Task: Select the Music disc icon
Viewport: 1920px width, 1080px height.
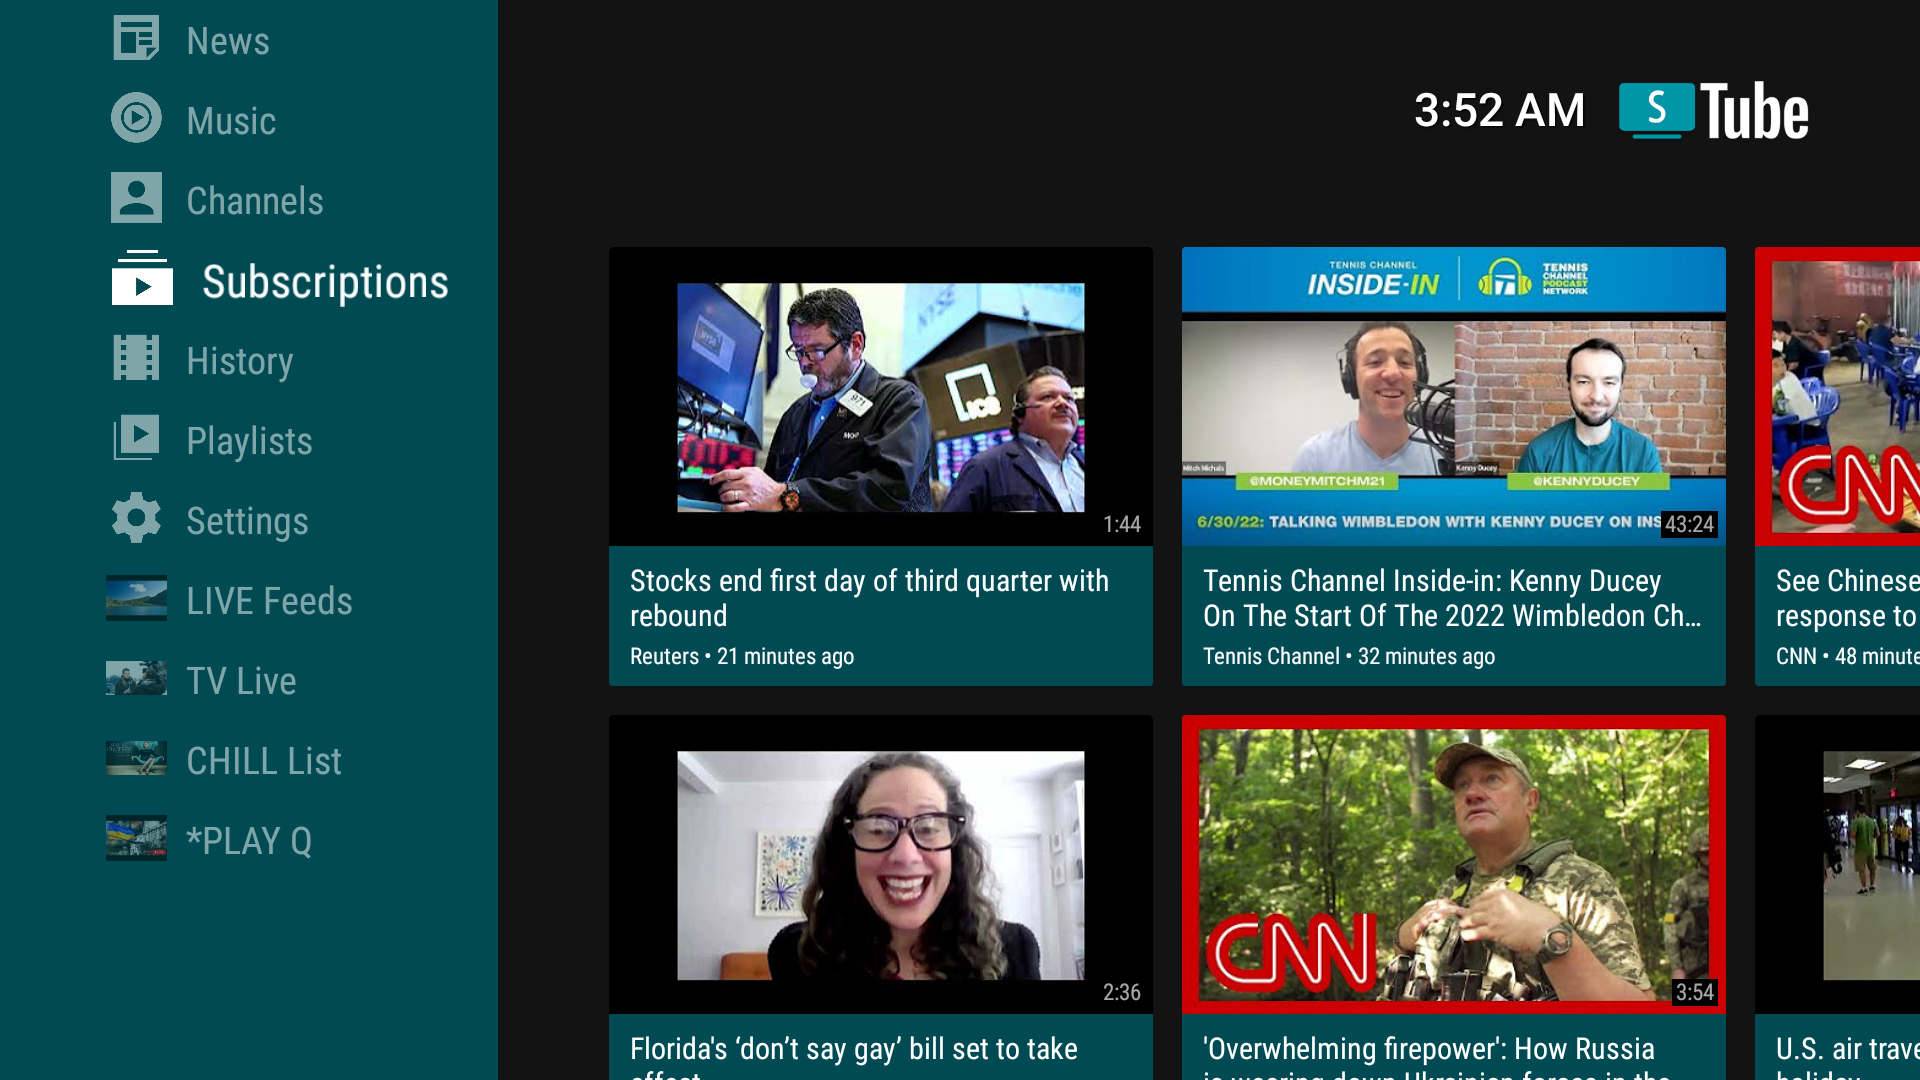Action: pos(136,118)
